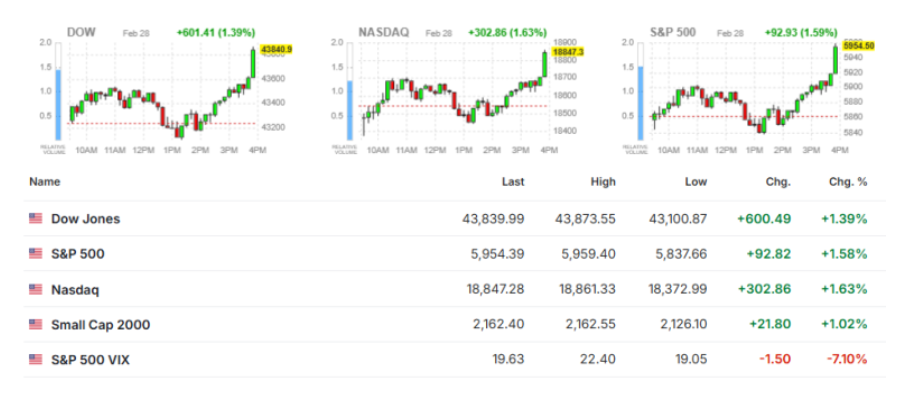Click Dow Jones last value 43,839.99
Viewport: 917px width, 406px height.
(494, 219)
